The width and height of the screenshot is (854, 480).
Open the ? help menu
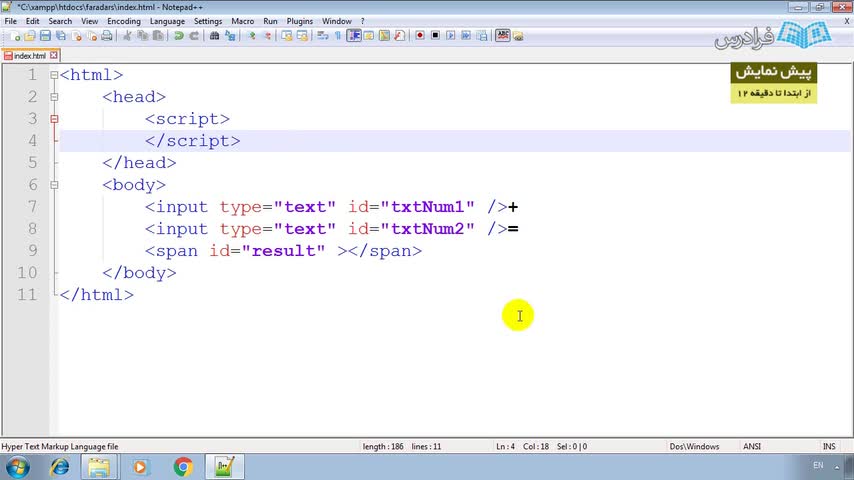point(363,21)
